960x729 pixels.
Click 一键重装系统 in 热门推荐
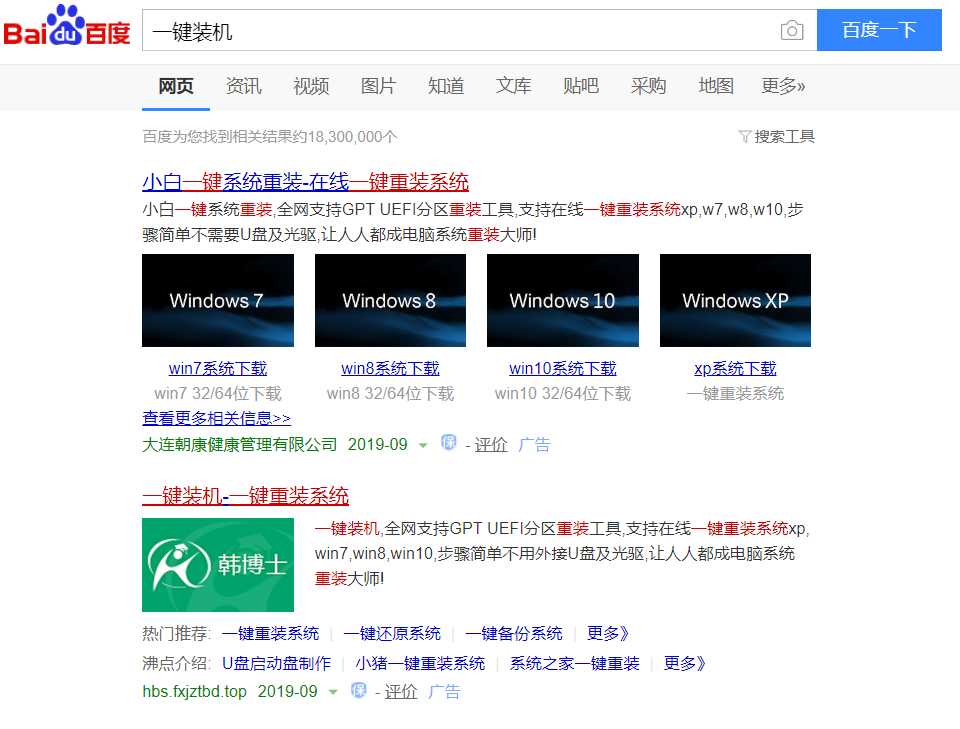tap(271, 634)
